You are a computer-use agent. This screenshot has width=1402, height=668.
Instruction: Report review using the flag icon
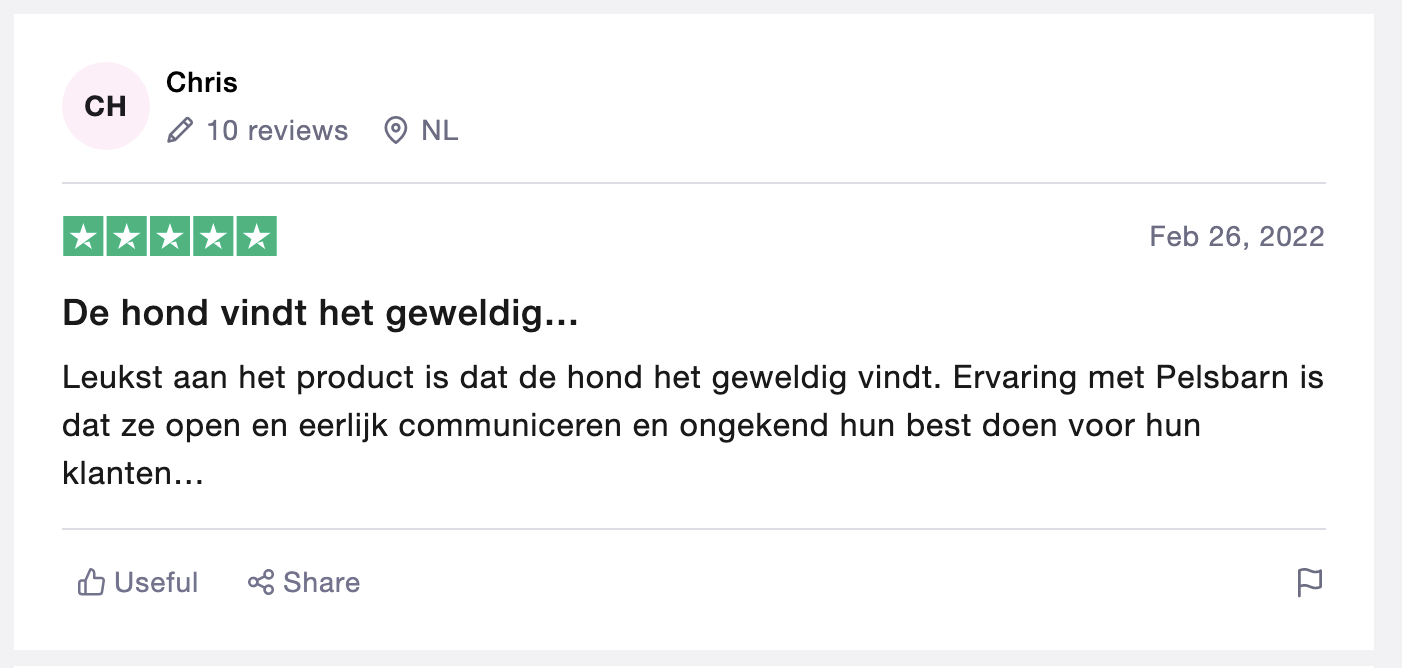pos(1310,582)
